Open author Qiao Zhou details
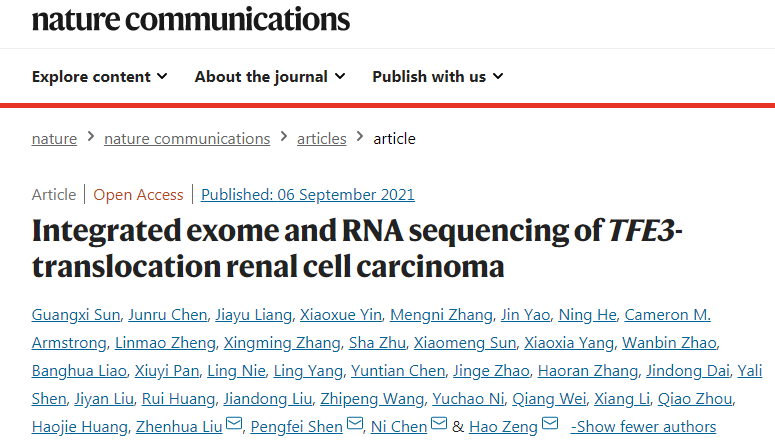The image size is (775, 443). coord(694,399)
